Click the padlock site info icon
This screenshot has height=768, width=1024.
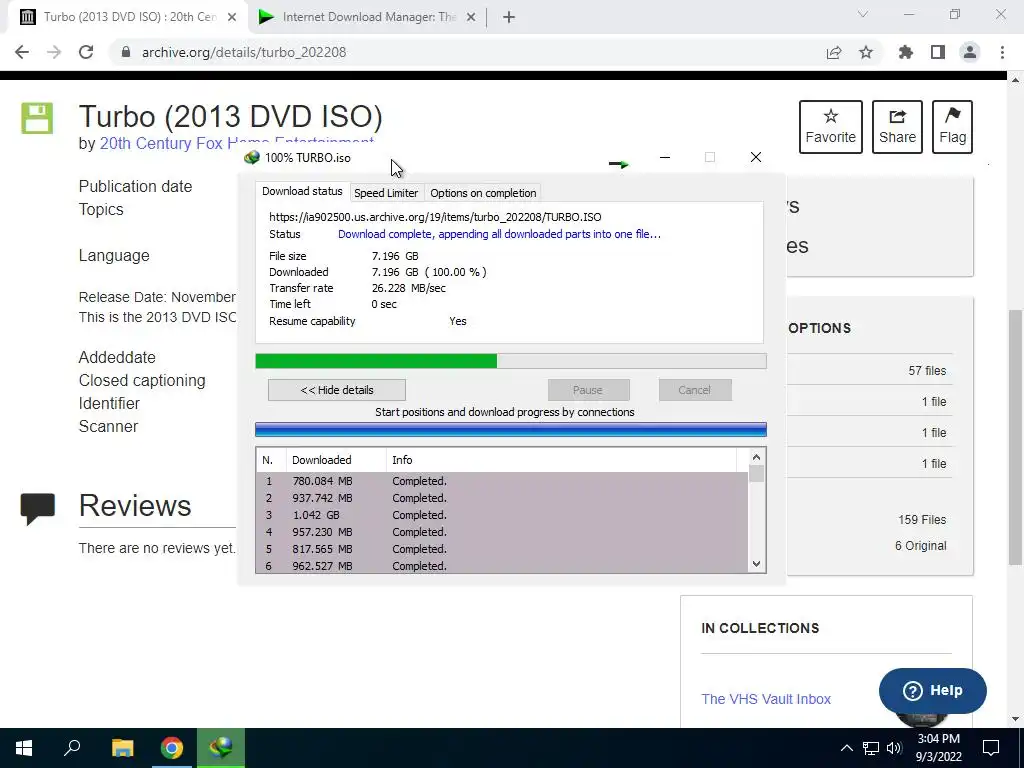point(126,52)
